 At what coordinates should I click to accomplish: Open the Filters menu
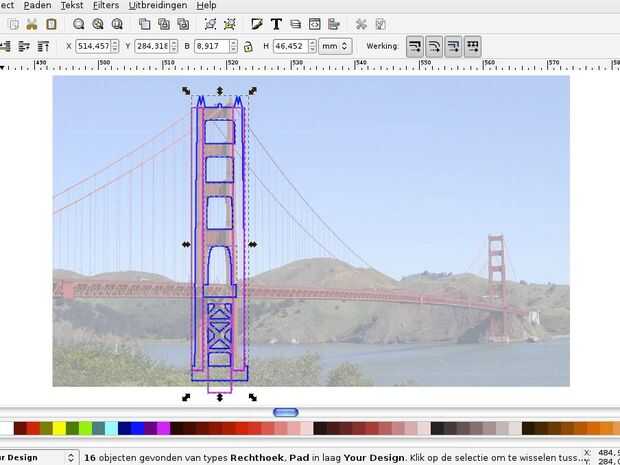click(x=106, y=6)
